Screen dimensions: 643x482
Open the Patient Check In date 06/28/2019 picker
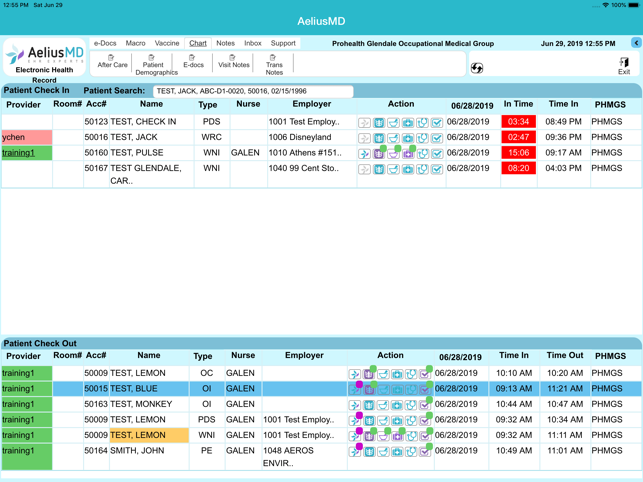[x=472, y=105]
